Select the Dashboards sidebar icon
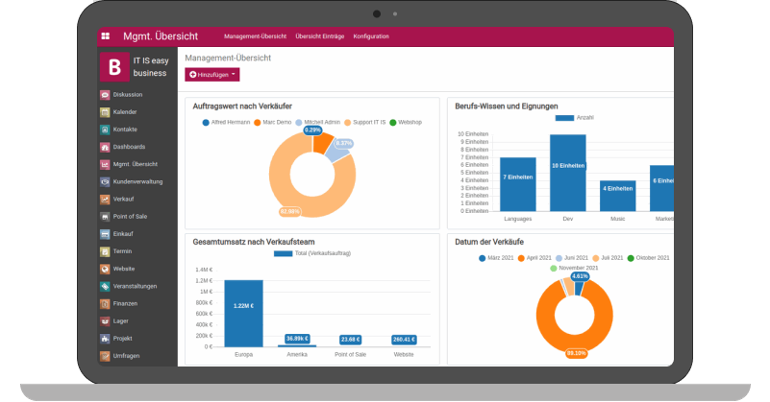The height and width of the screenshot is (402, 770). pyautogui.click(x=105, y=147)
